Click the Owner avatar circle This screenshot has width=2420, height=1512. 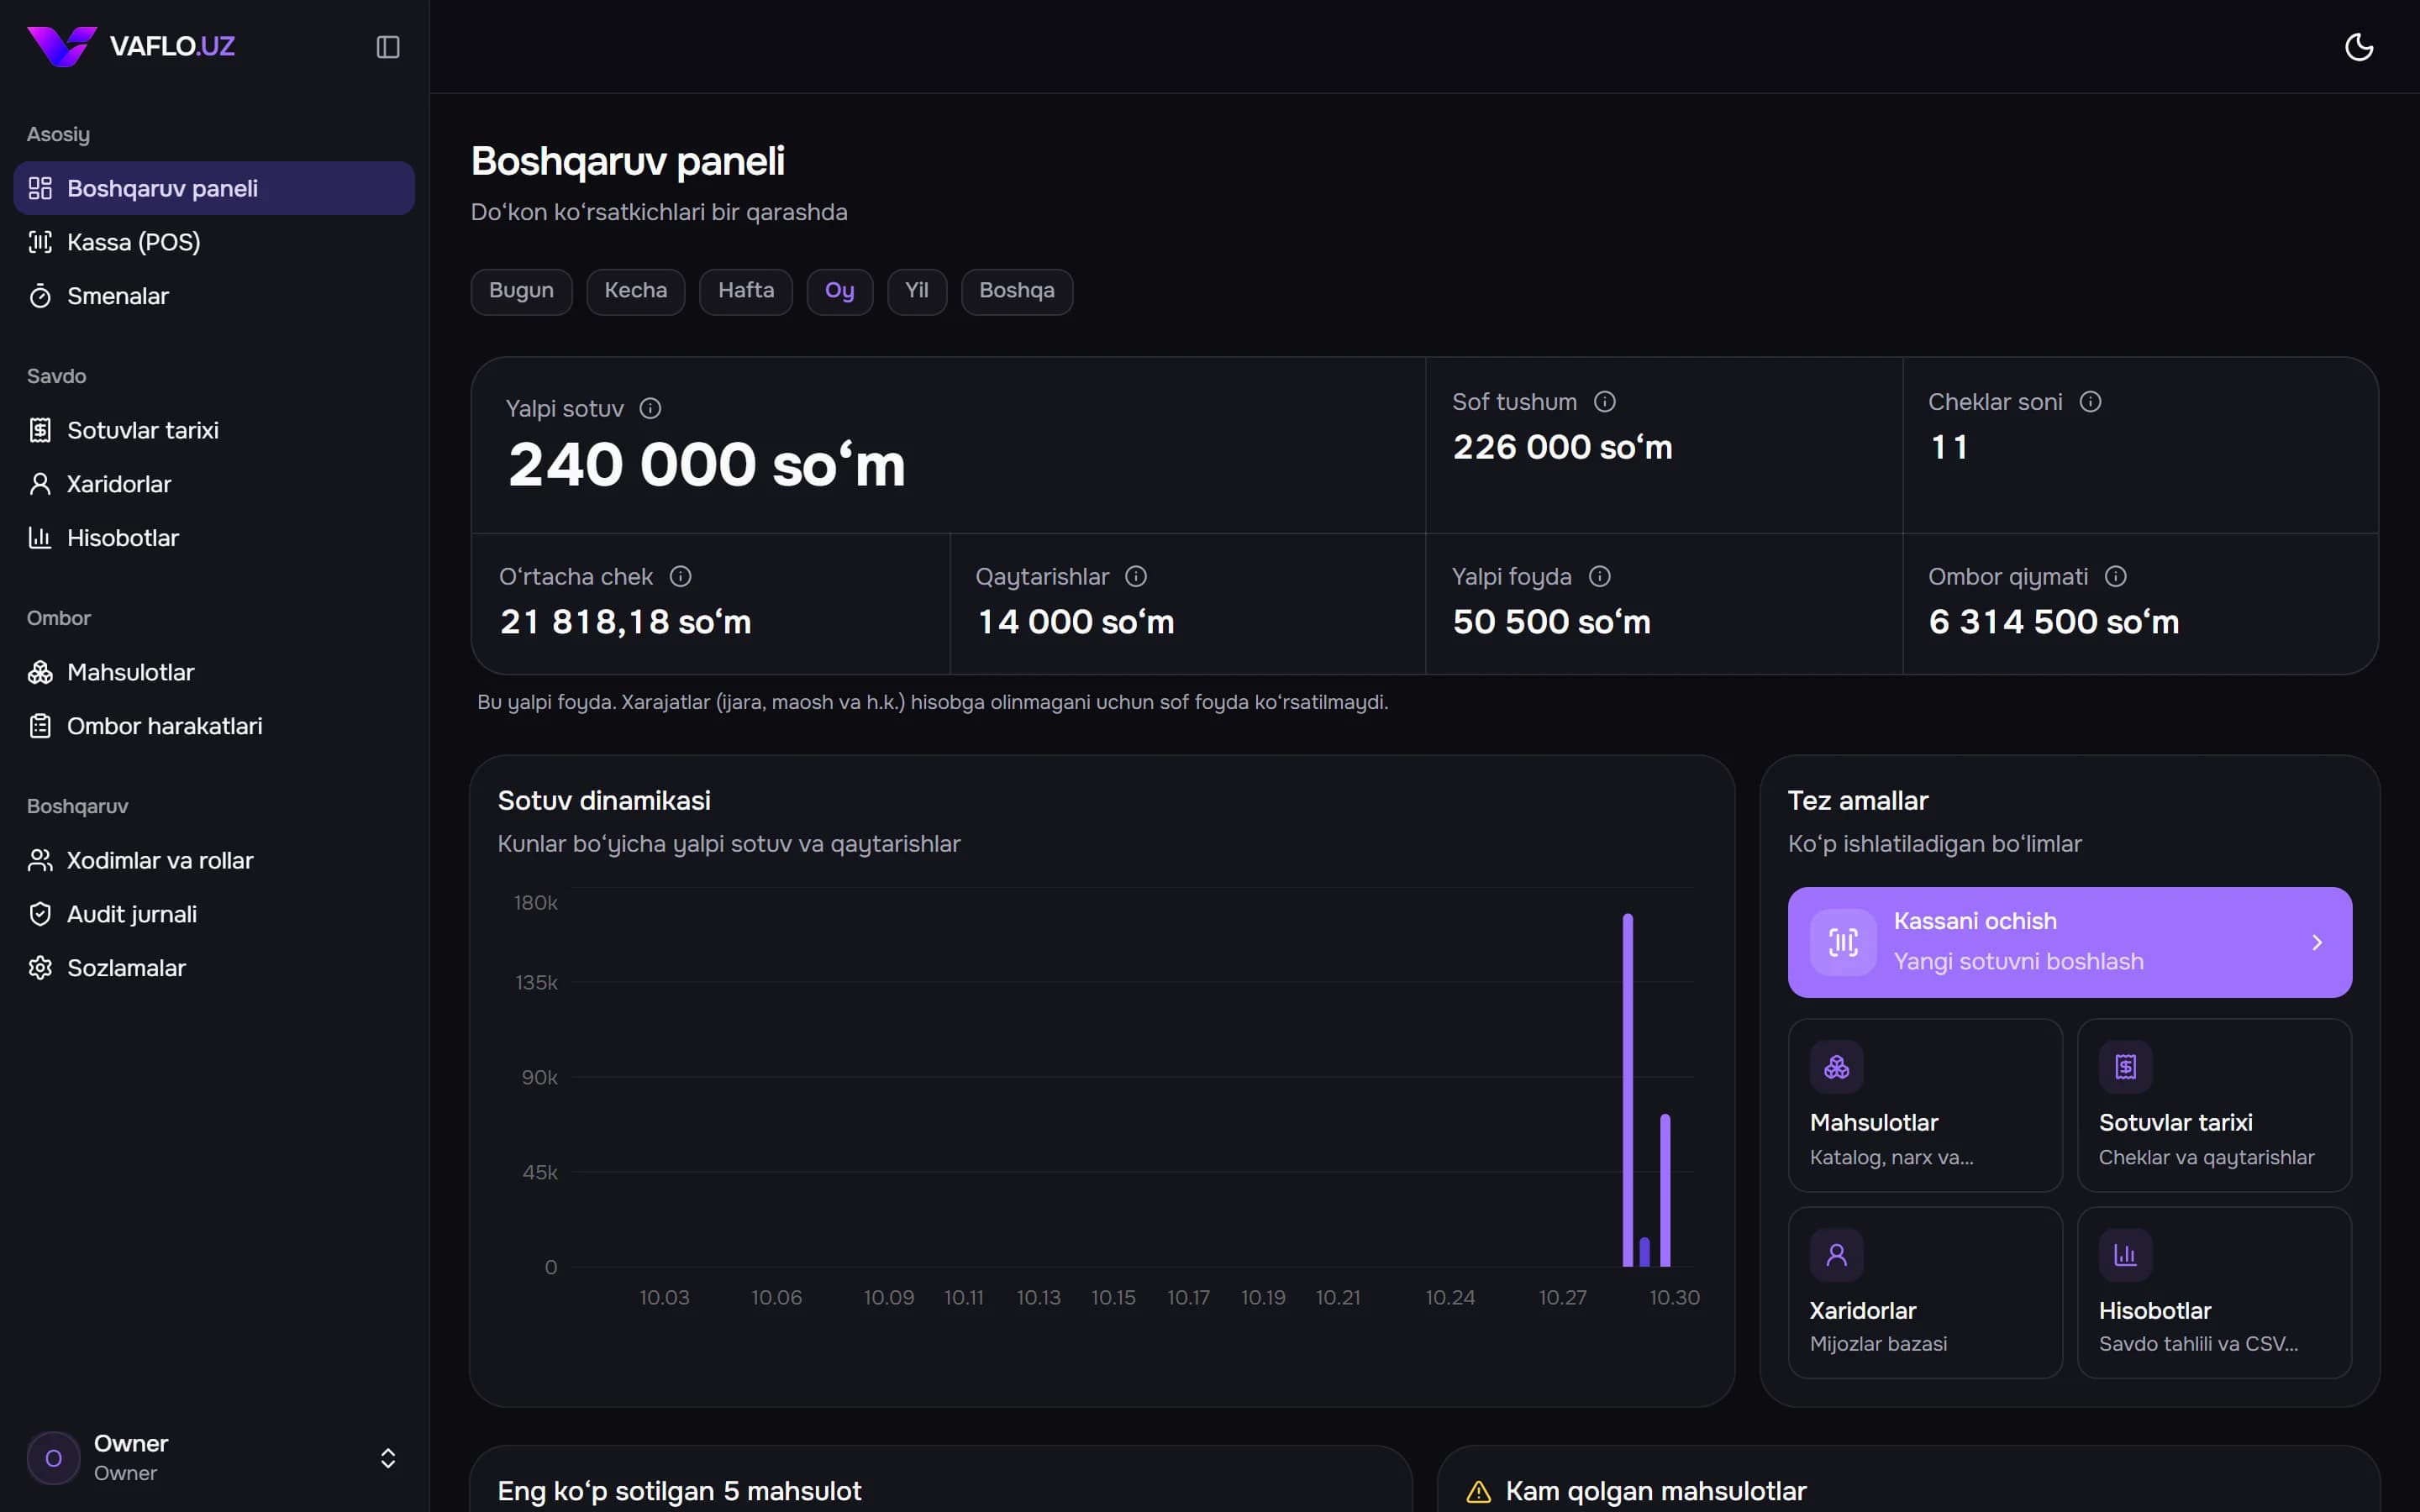pyautogui.click(x=53, y=1458)
